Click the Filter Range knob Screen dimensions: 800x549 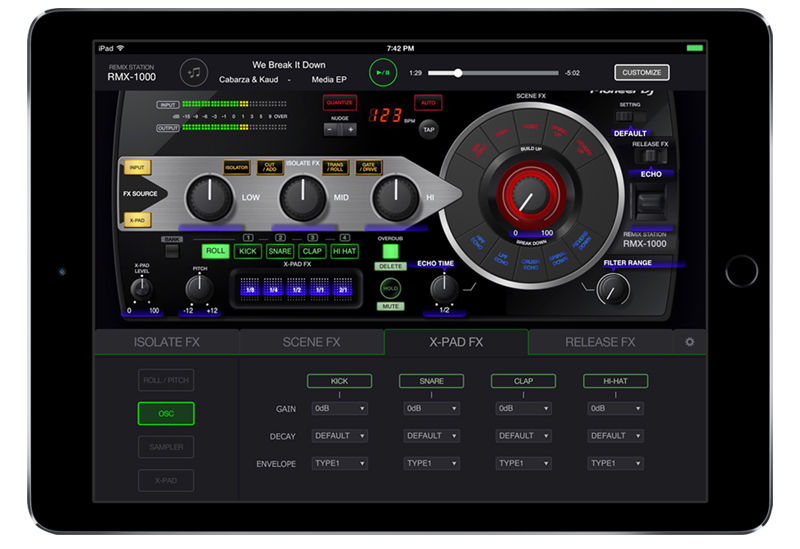613,288
